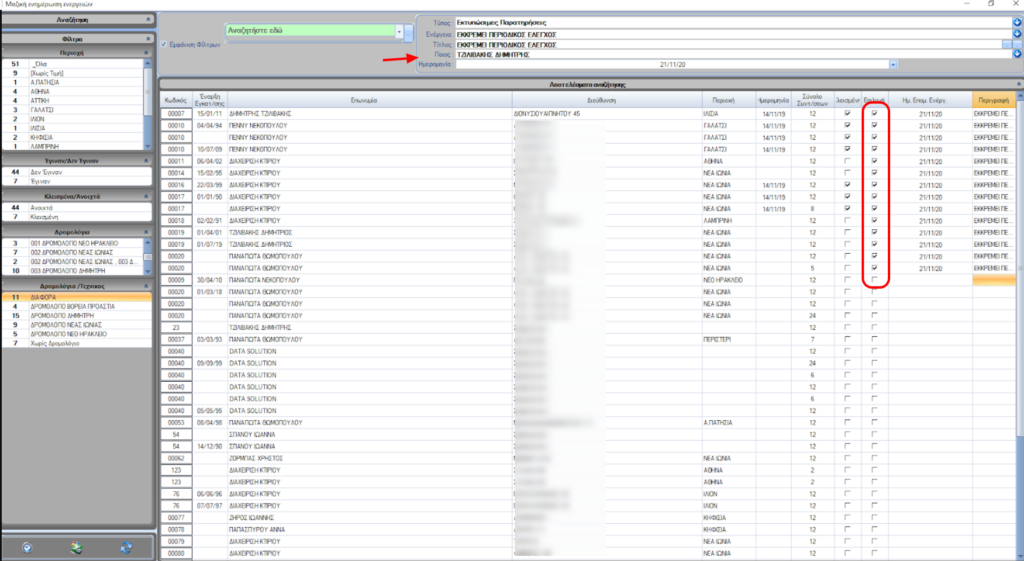Viewport: 1024px width, 561px height.
Task: Toggle the Εμφάνιση Φίλτρων checkbox
Action: 164,44
